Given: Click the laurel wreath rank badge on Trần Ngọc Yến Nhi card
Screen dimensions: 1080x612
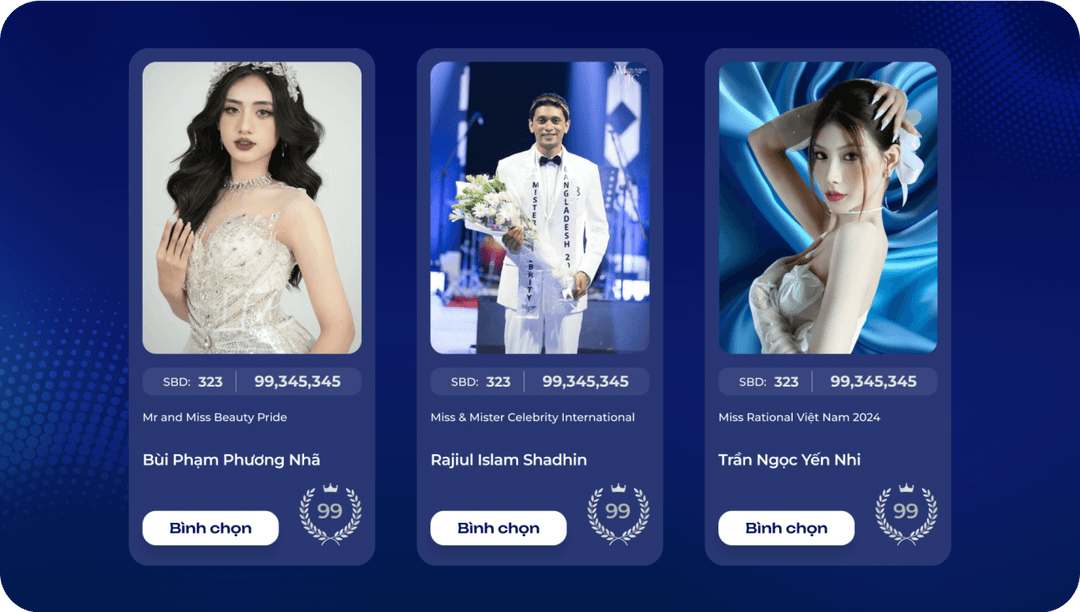Looking at the screenshot, I should coord(906,514).
